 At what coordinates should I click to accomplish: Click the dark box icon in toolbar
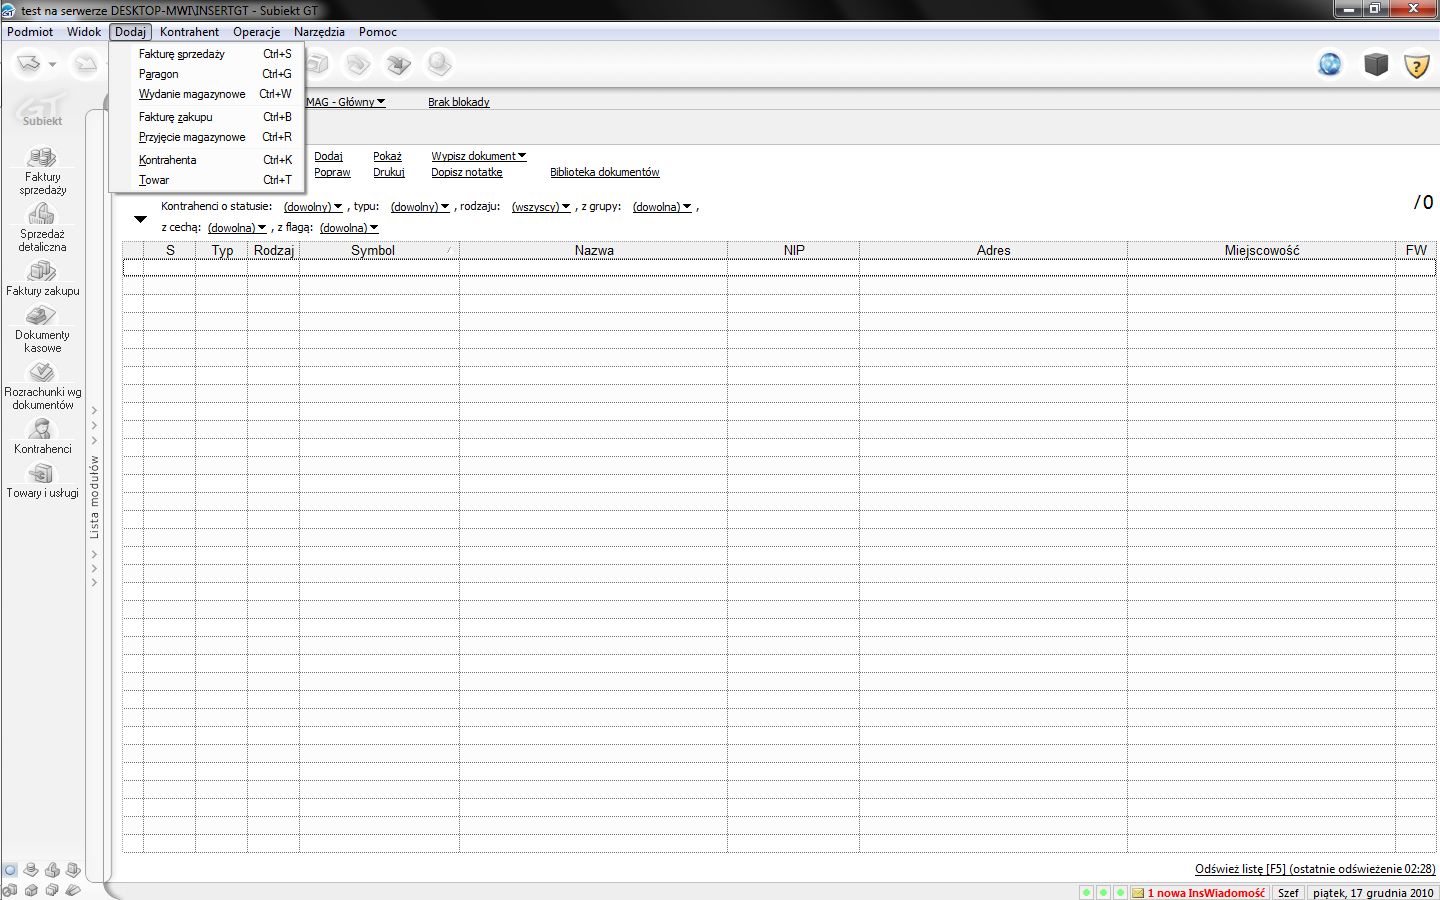point(1376,65)
